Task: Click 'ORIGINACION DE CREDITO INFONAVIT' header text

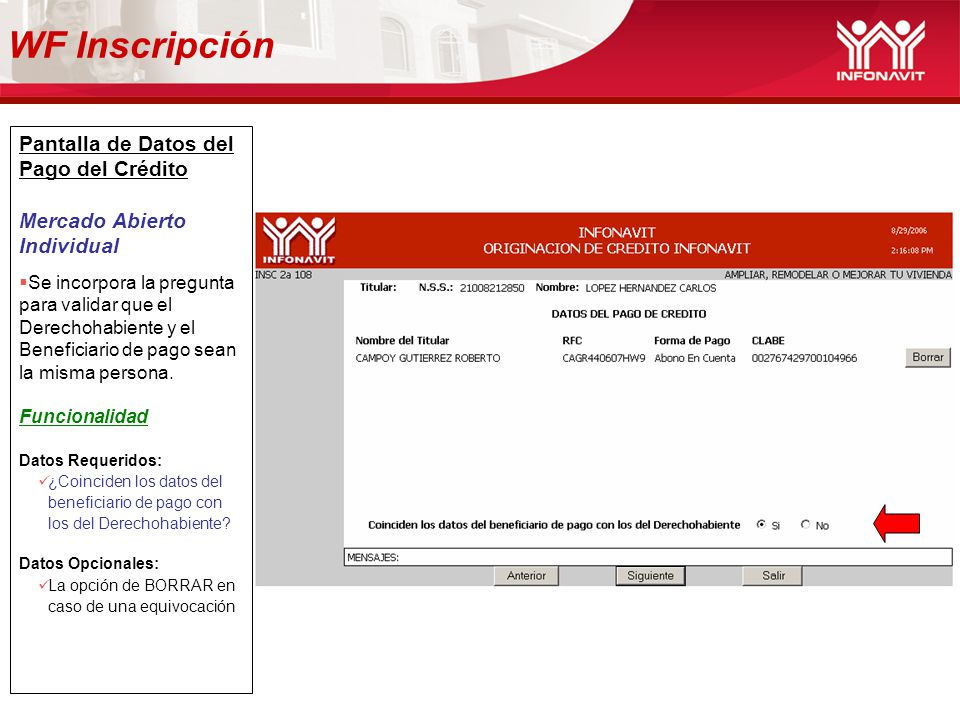Action: click(617, 249)
